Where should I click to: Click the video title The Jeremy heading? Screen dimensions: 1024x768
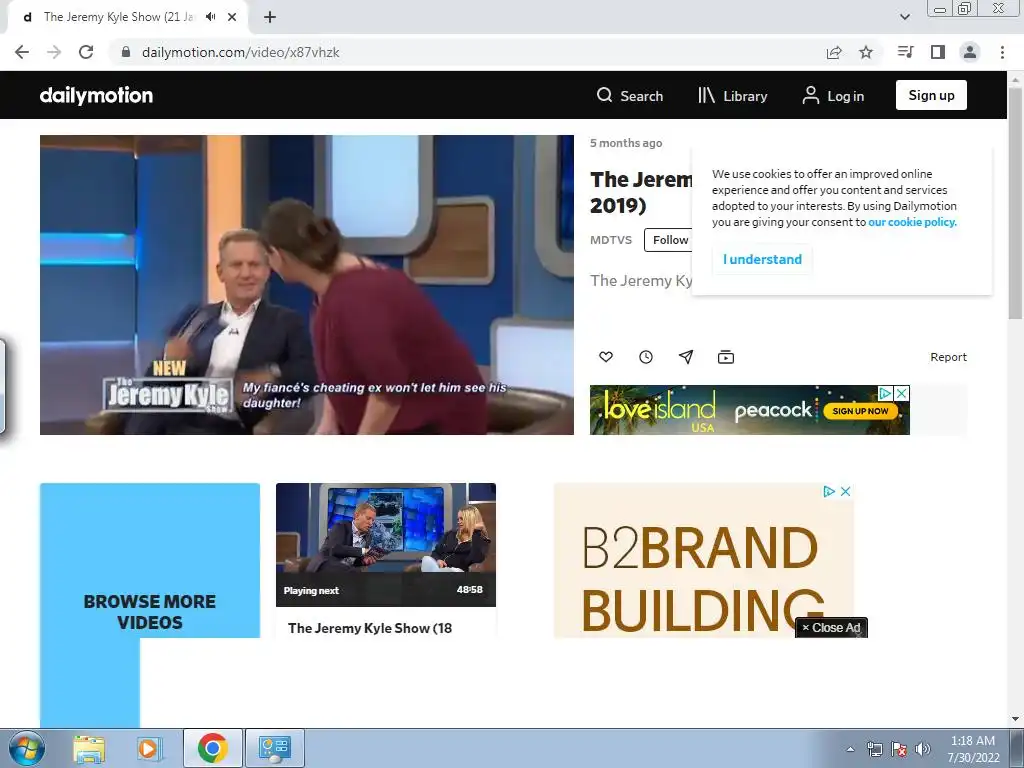641,192
